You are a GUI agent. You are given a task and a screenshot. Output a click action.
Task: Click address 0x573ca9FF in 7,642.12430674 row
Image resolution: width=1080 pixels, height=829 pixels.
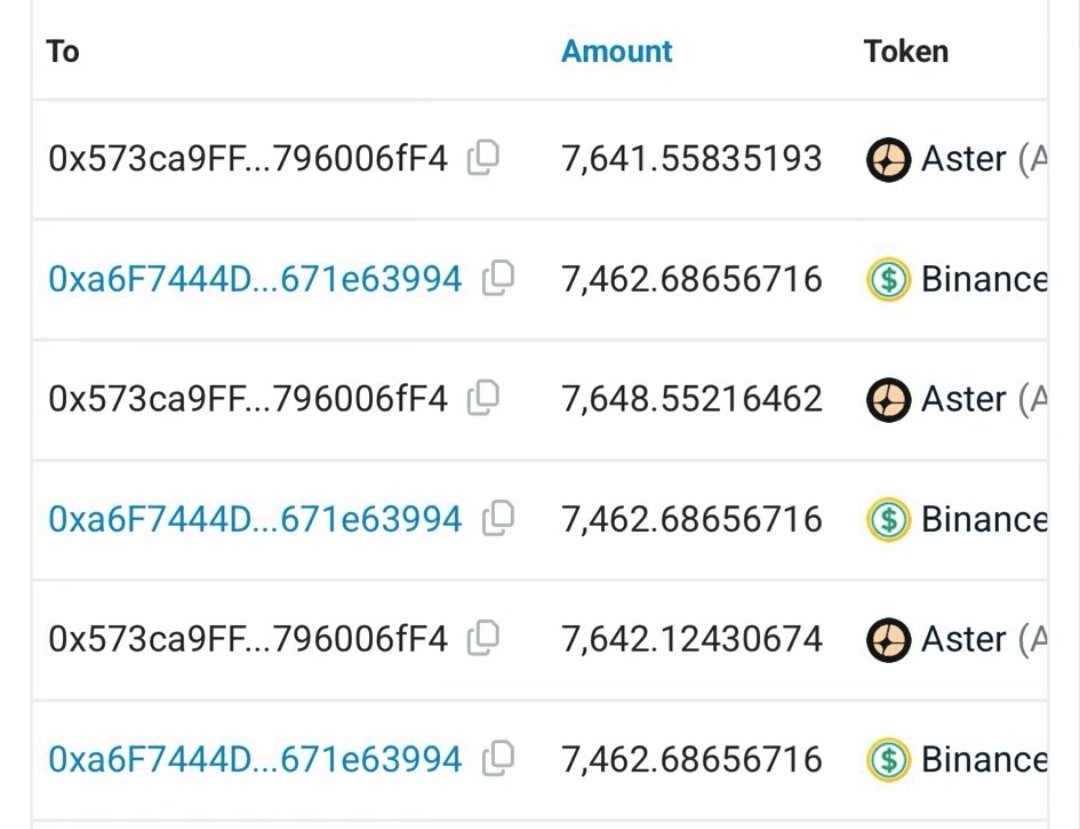point(247,639)
